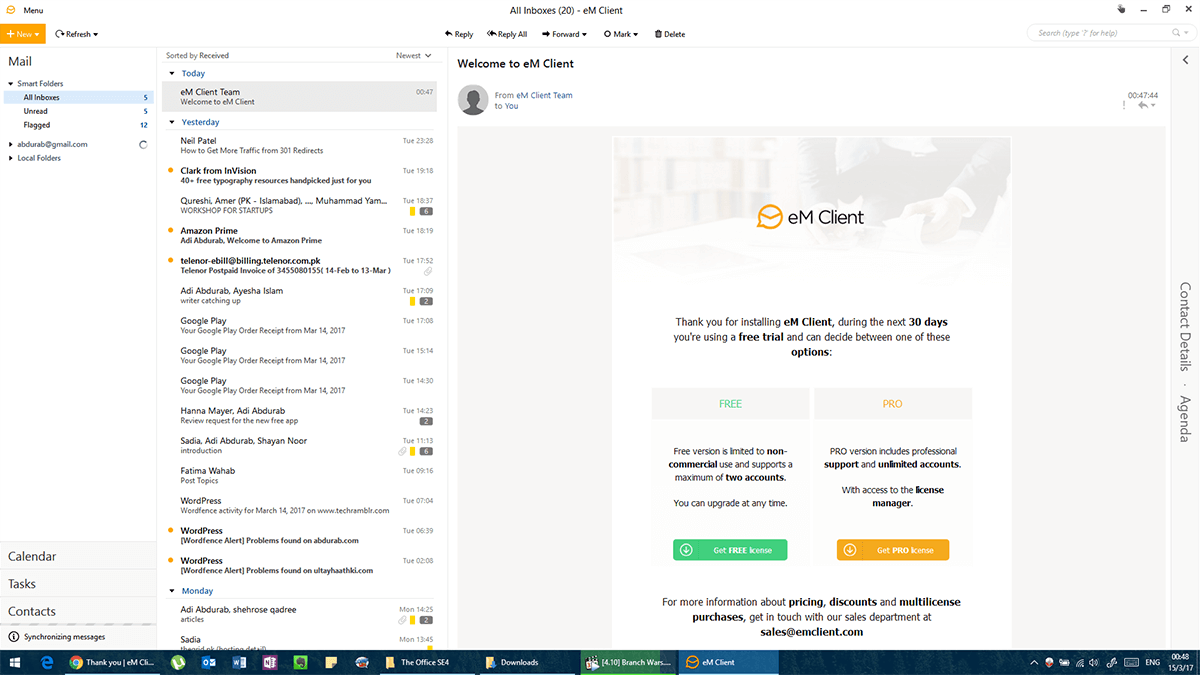1200x675 pixels.
Task: Open Word from the taskbar
Action: click(x=239, y=662)
